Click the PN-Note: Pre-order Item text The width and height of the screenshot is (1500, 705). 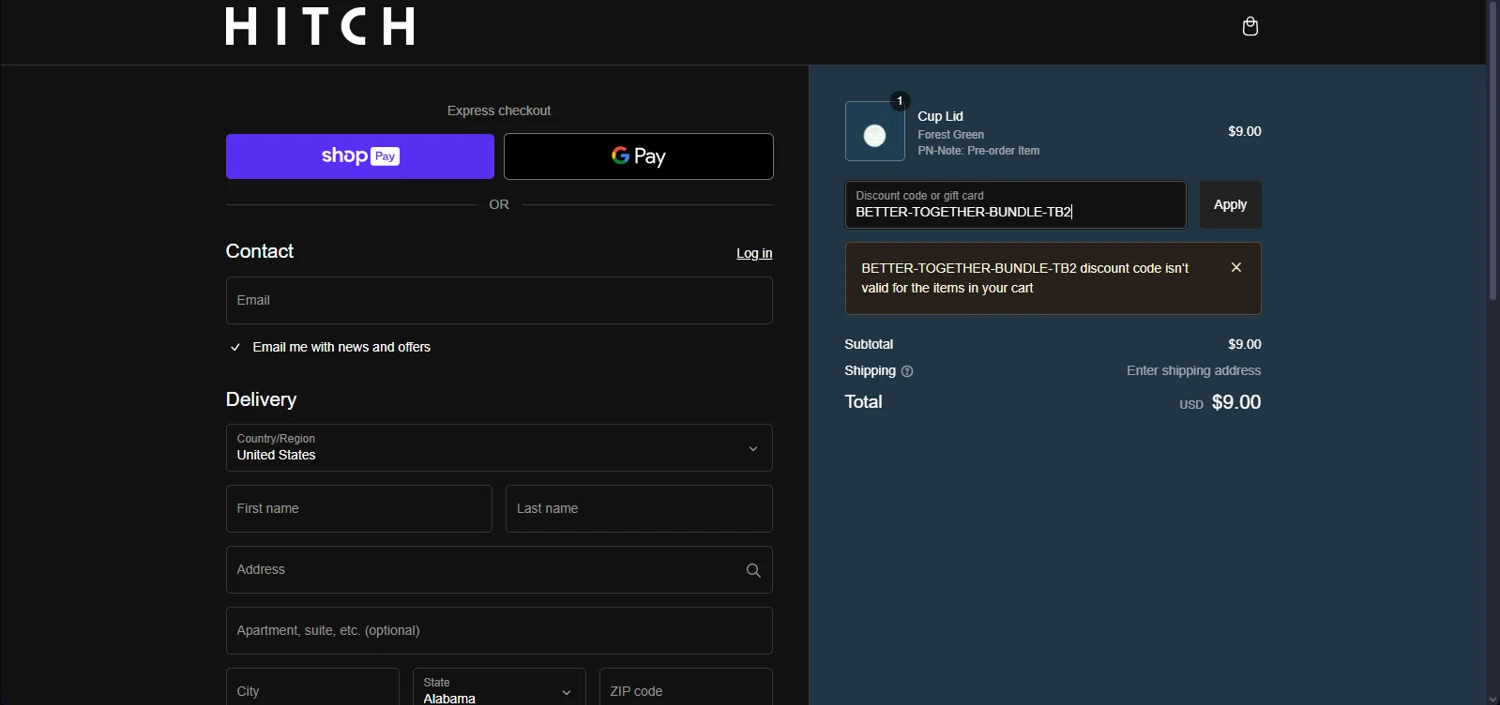[x=979, y=151]
